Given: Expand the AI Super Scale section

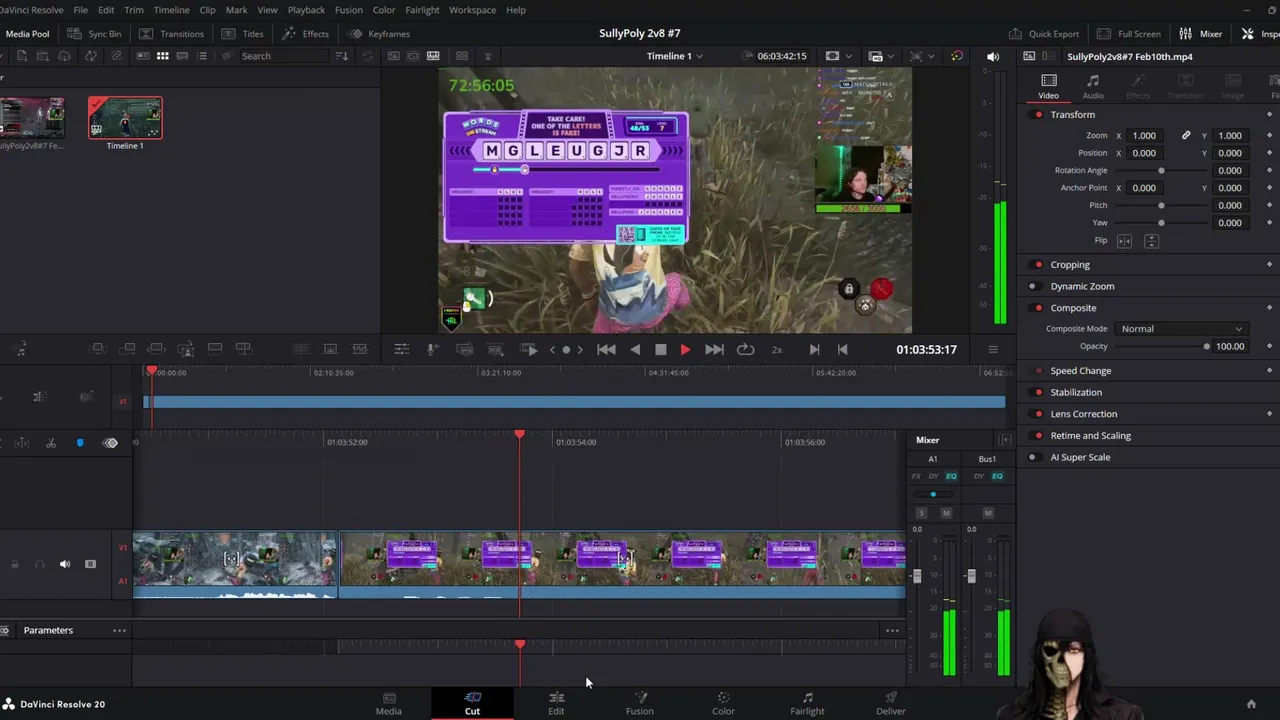Looking at the screenshot, I should (x=1080, y=458).
